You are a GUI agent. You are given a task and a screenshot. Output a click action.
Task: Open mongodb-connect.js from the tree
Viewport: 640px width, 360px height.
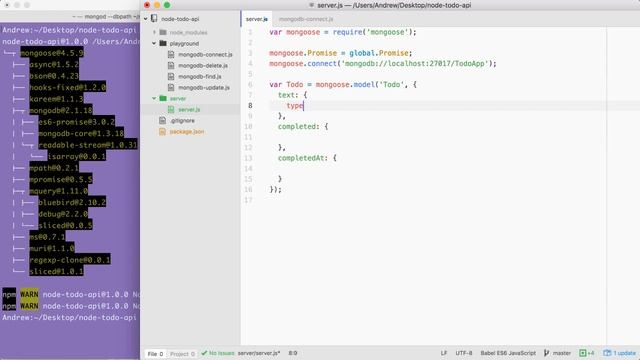pyautogui.click(x=205, y=54)
